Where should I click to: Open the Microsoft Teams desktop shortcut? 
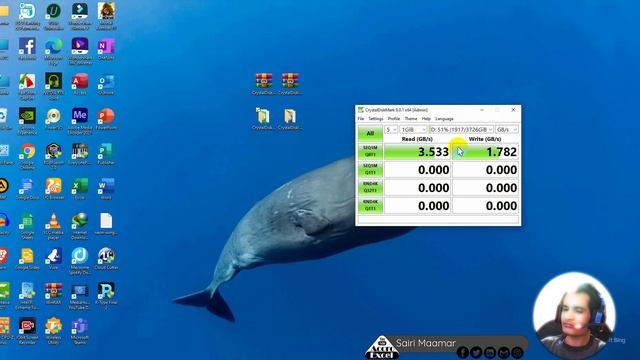pos(80,331)
